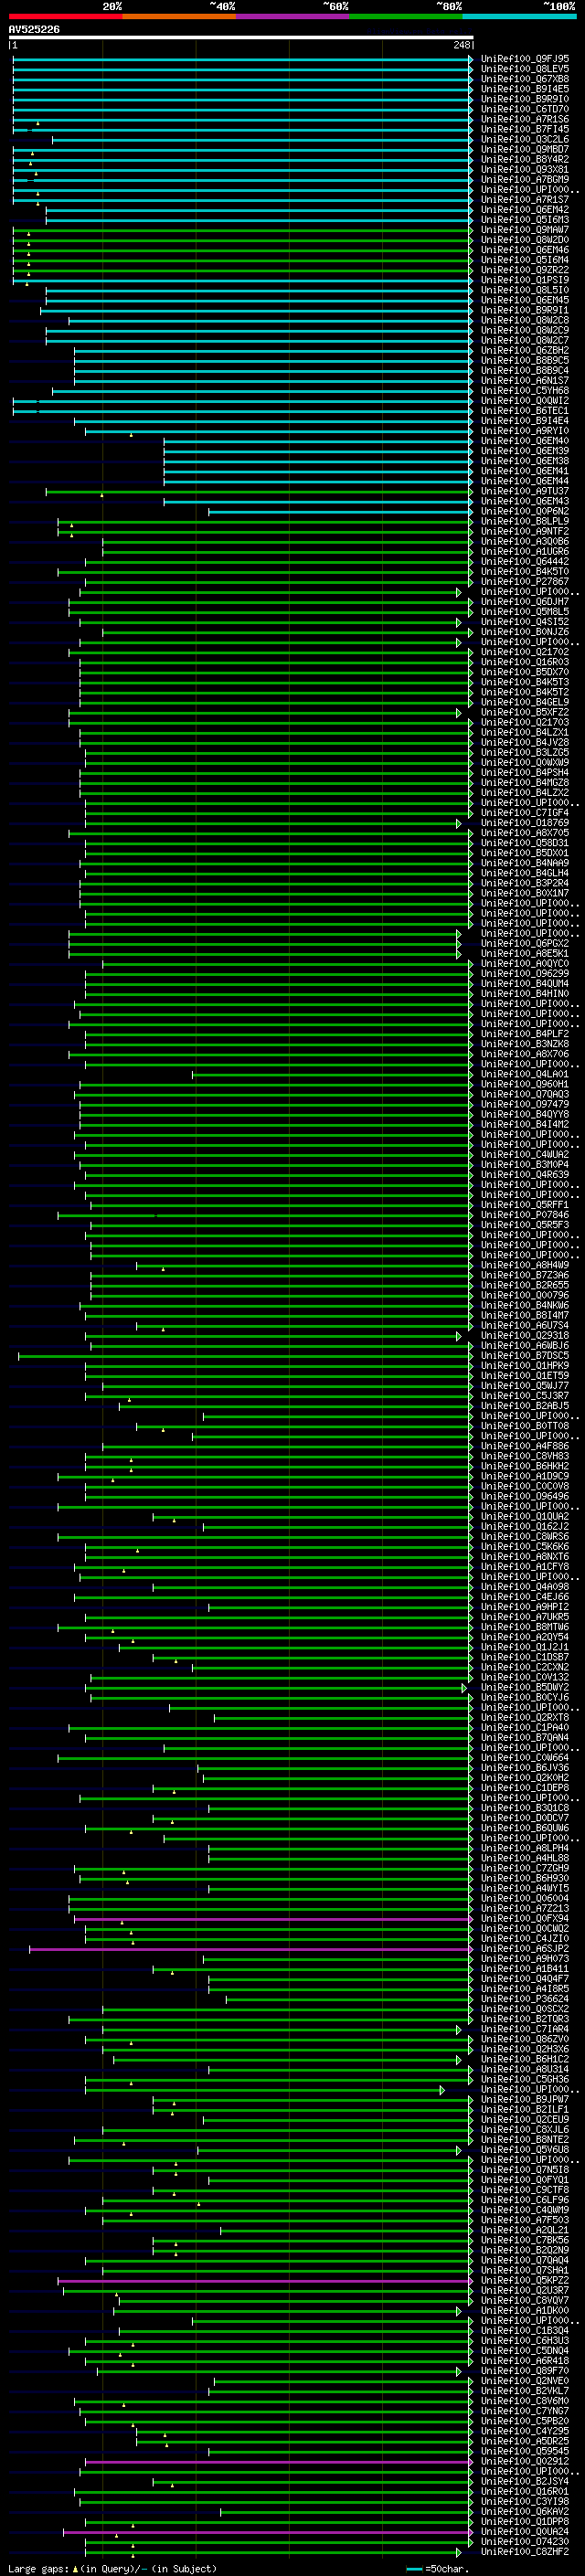Select the UniRef100_B4PLF2 label
The height and width of the screenshot is (2576, 585).
(524, 1035)
